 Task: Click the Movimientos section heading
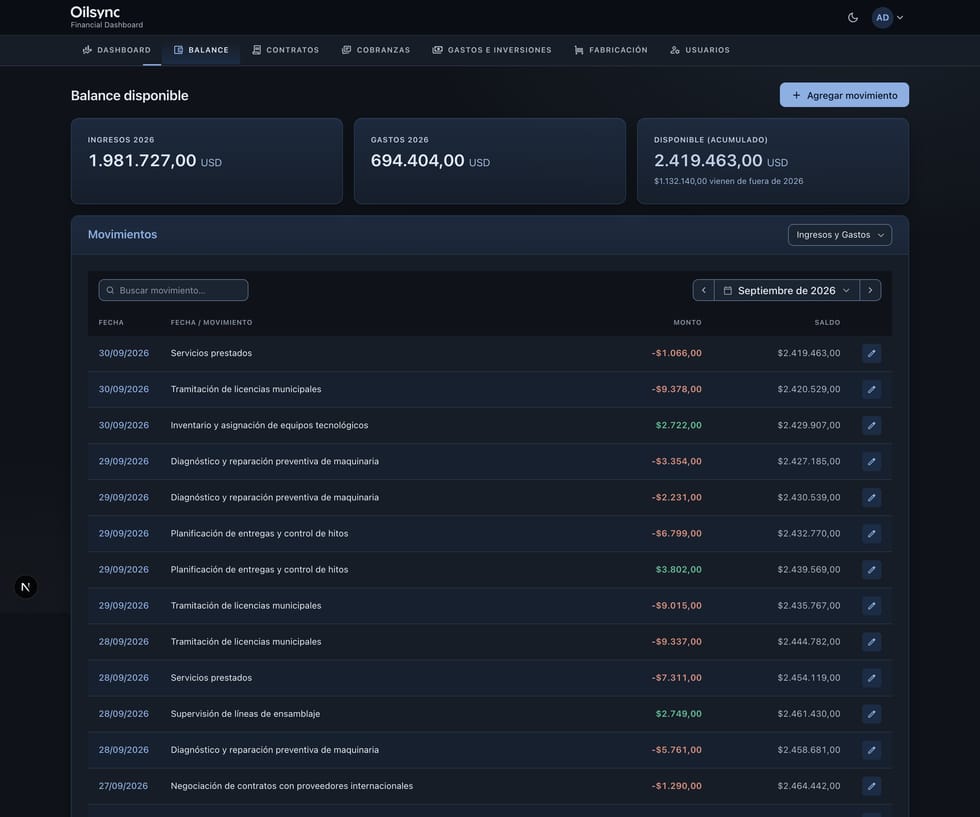pos(122,234)
